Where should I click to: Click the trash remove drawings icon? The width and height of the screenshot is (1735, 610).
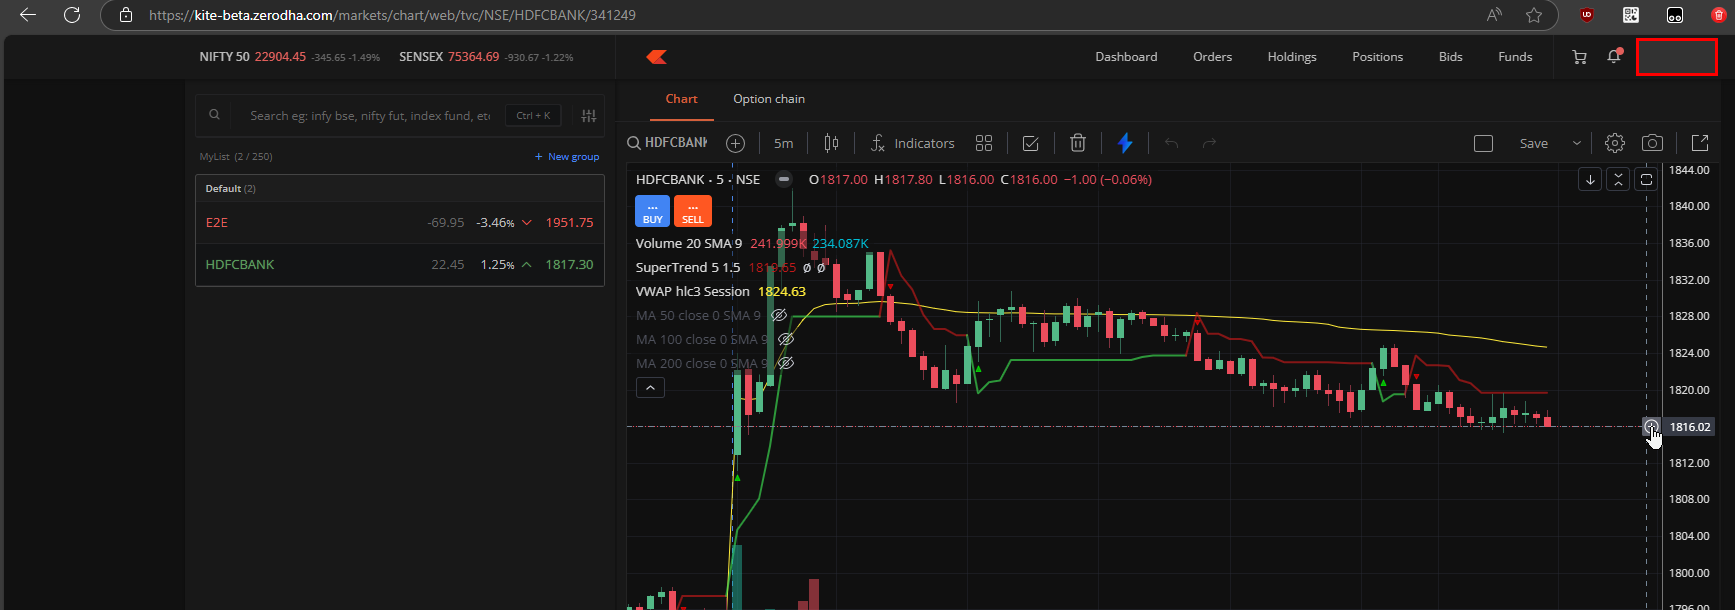(1078, 143)
